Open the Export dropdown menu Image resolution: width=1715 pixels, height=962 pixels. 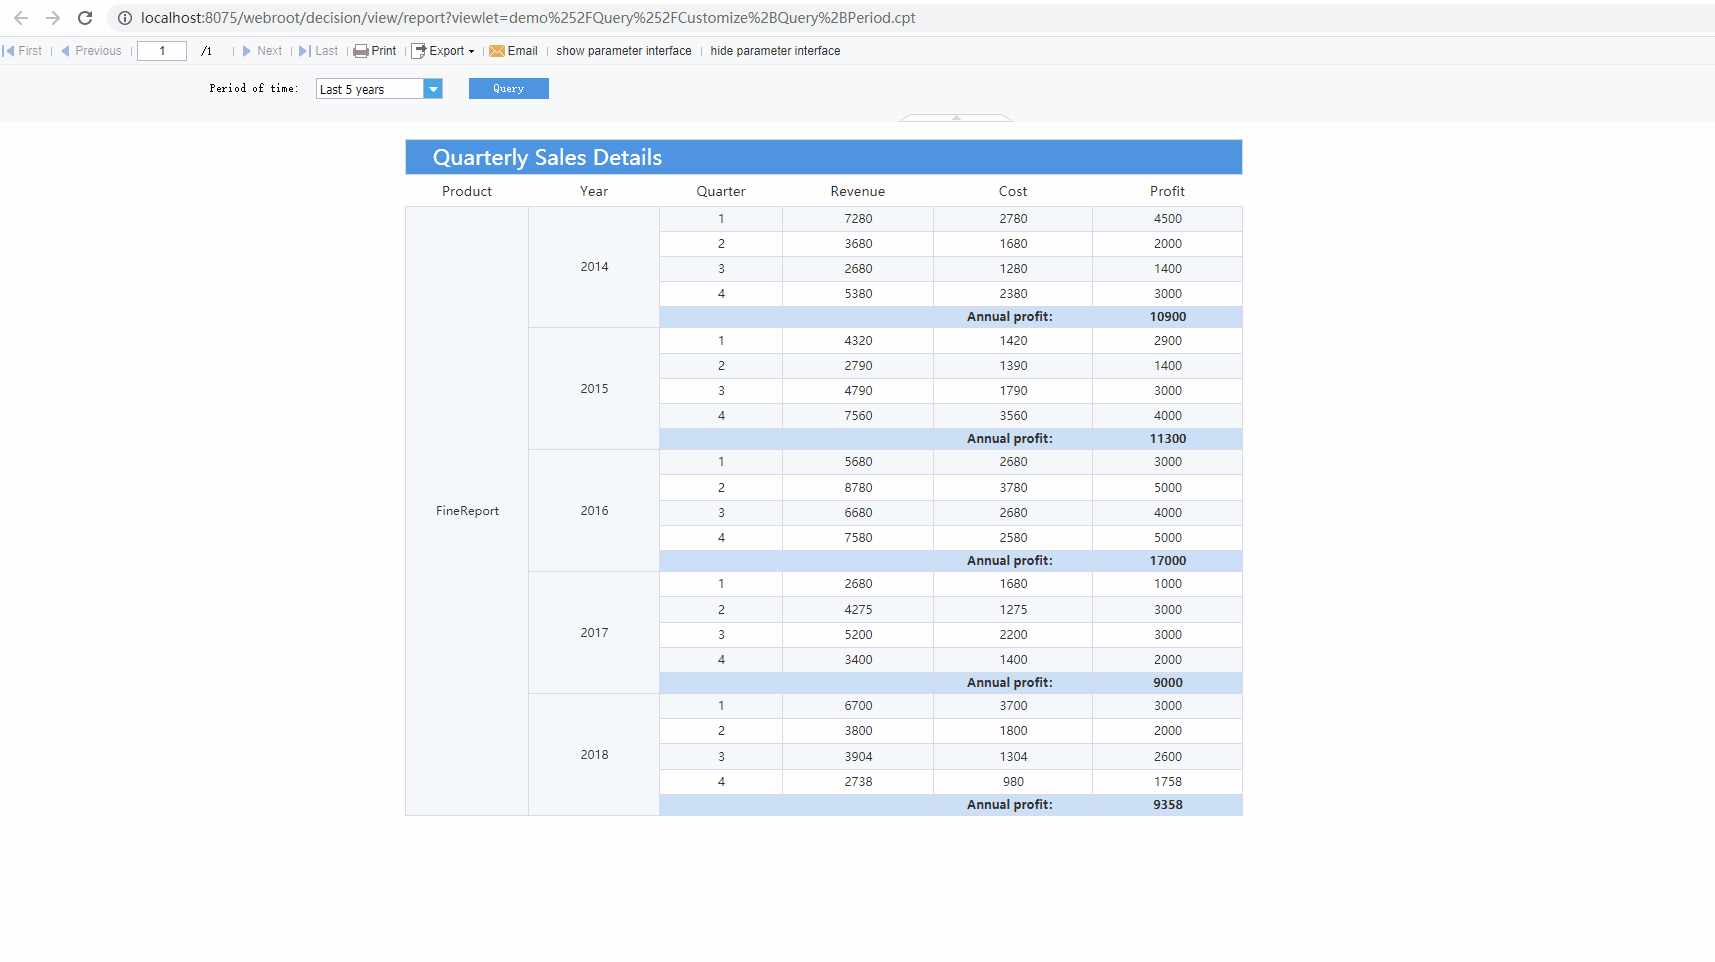coord(444,51)
